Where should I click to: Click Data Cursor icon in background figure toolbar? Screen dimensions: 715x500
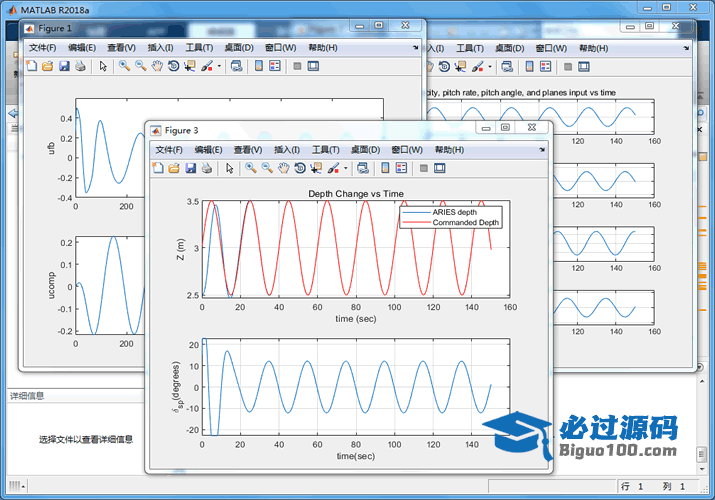click(461, 67)
